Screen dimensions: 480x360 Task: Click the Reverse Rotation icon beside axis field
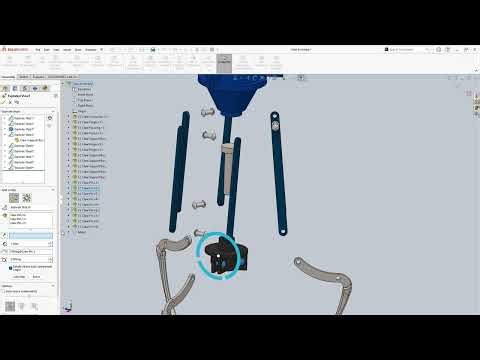pos(4,252)
